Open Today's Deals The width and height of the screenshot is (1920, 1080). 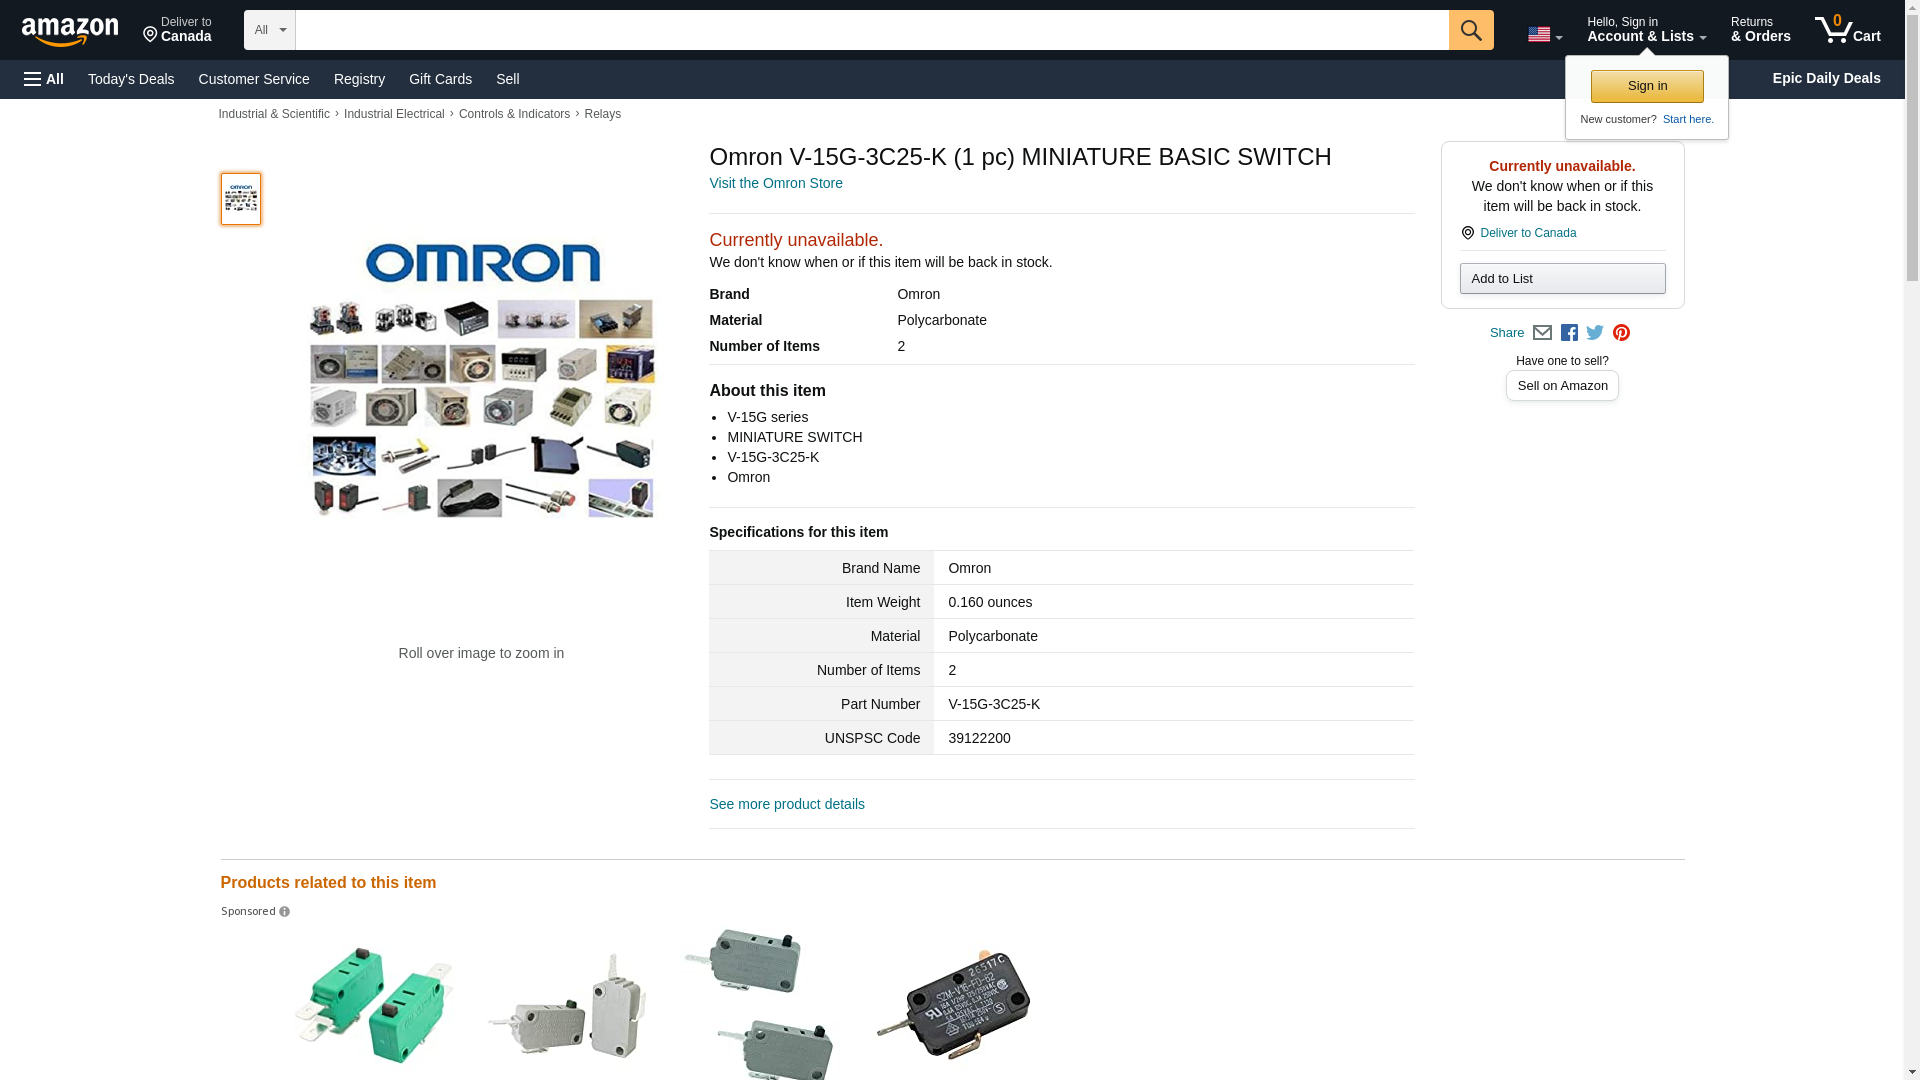[131, 79]
